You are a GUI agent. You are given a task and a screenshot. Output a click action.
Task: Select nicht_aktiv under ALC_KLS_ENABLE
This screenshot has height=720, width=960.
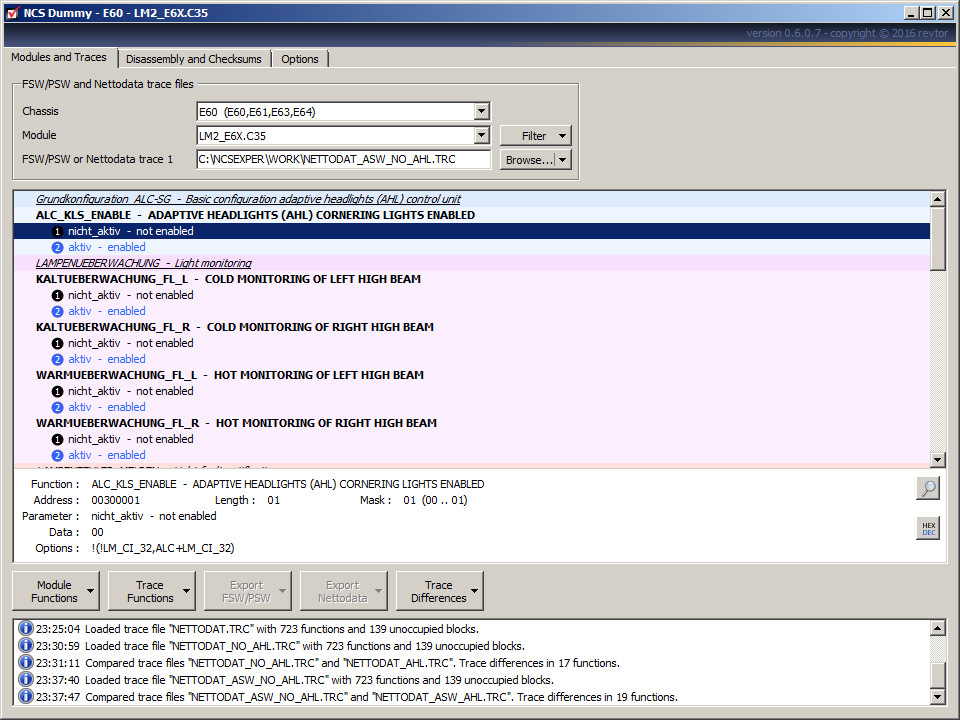pos(471,231)
